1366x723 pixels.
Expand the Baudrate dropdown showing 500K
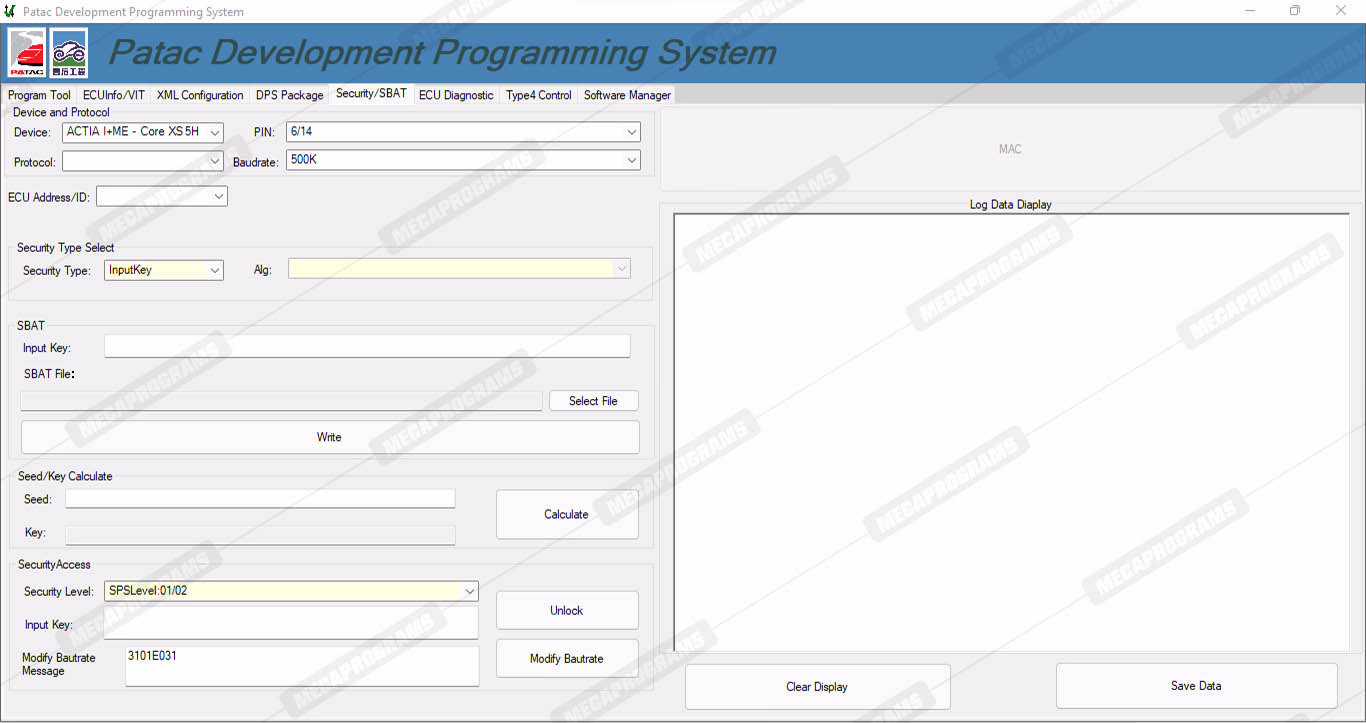point(463,160)
